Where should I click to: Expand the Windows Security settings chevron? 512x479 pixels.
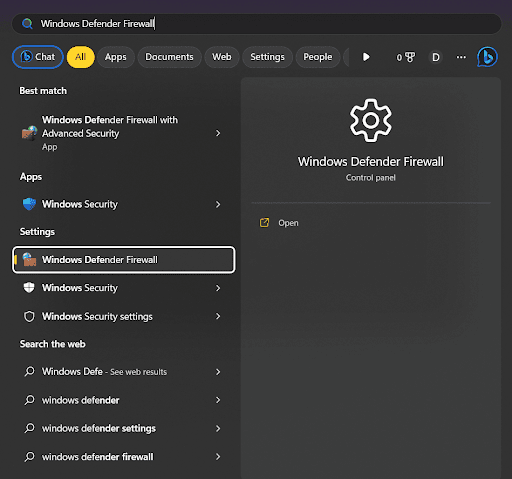point(218,316)
